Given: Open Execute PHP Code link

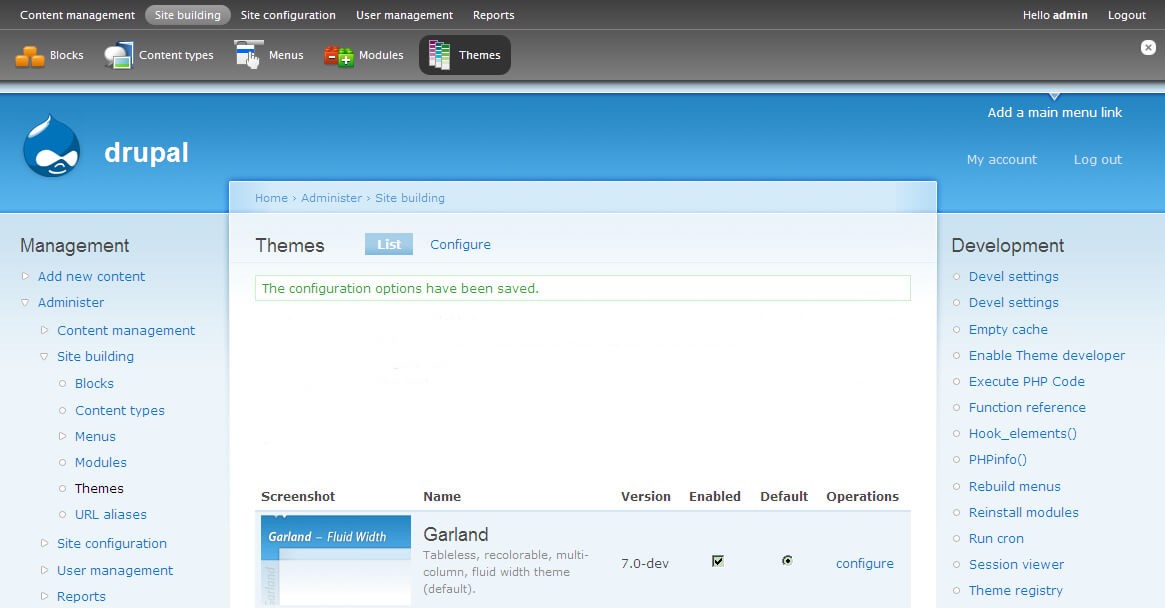Looking at the screenshot, I should point(1027,381).
